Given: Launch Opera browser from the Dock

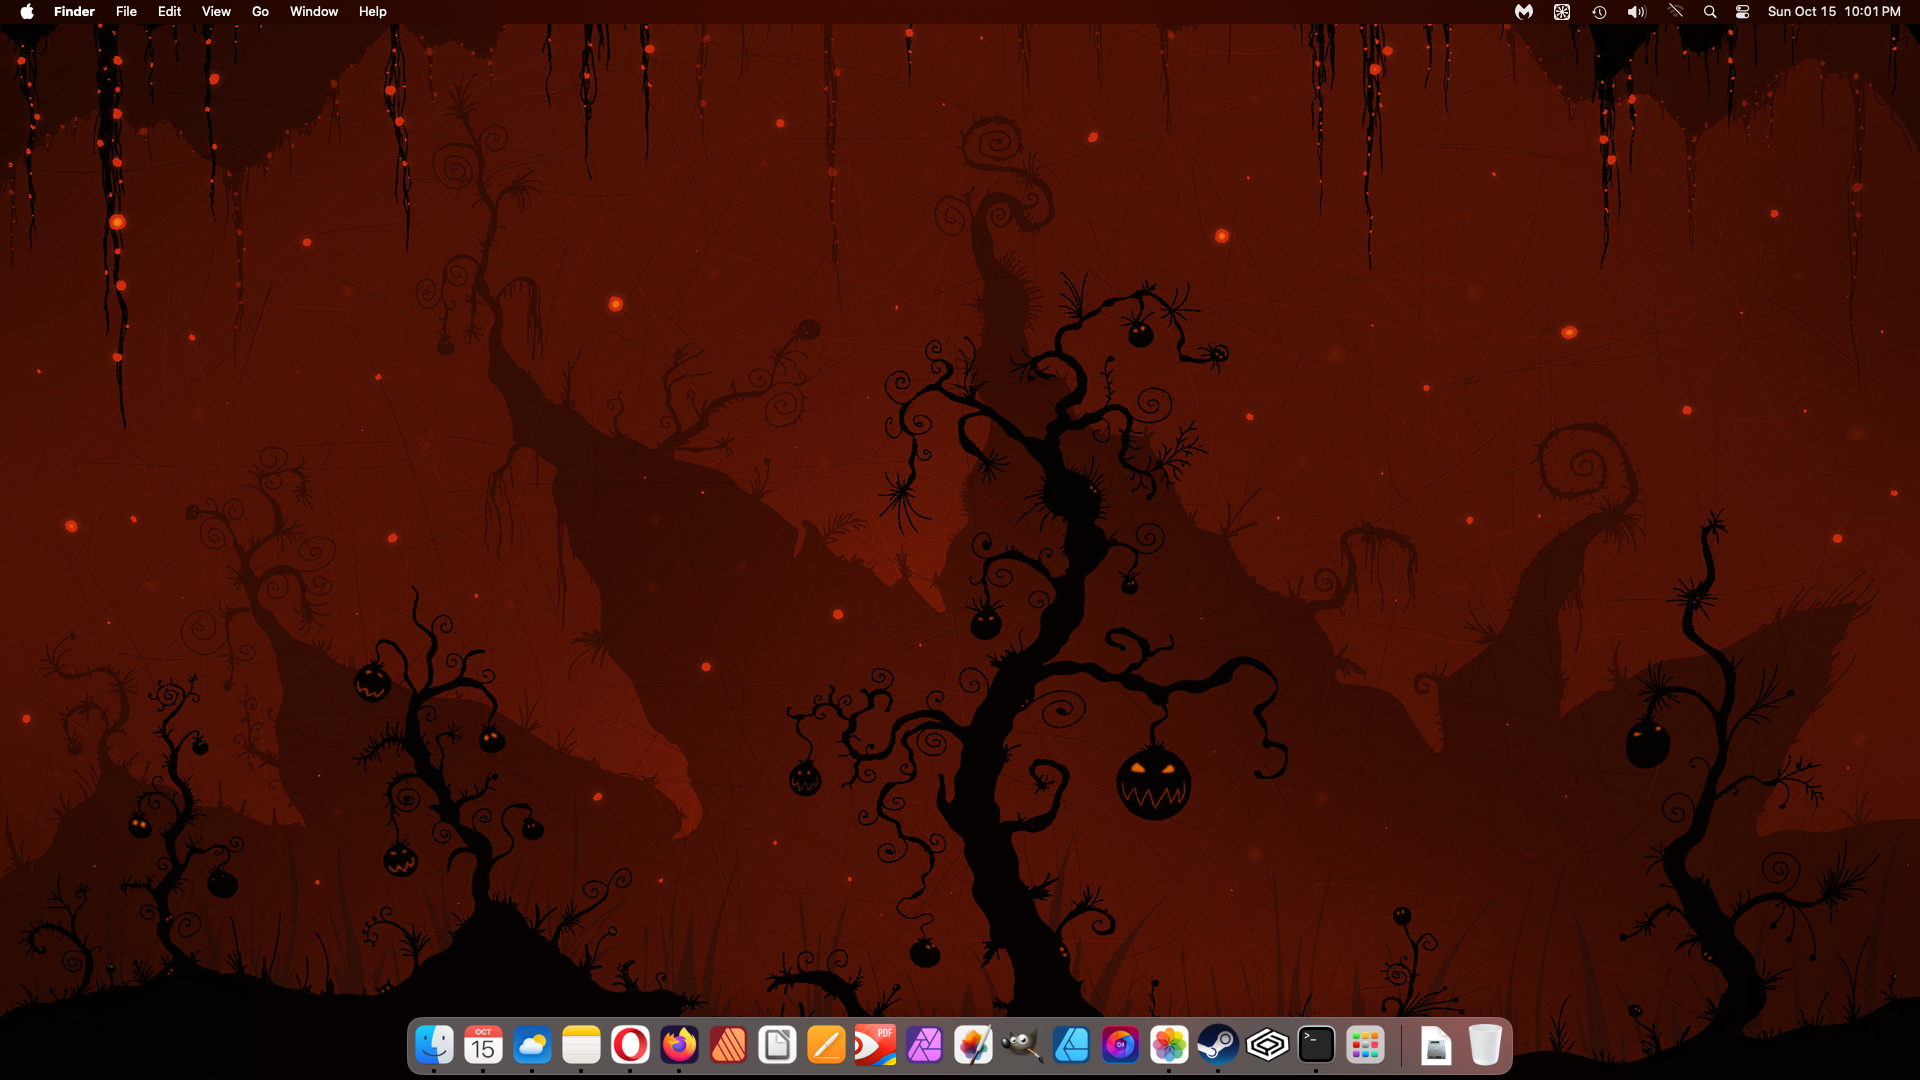Looking at the screenshot, I should pos(630,1046).
